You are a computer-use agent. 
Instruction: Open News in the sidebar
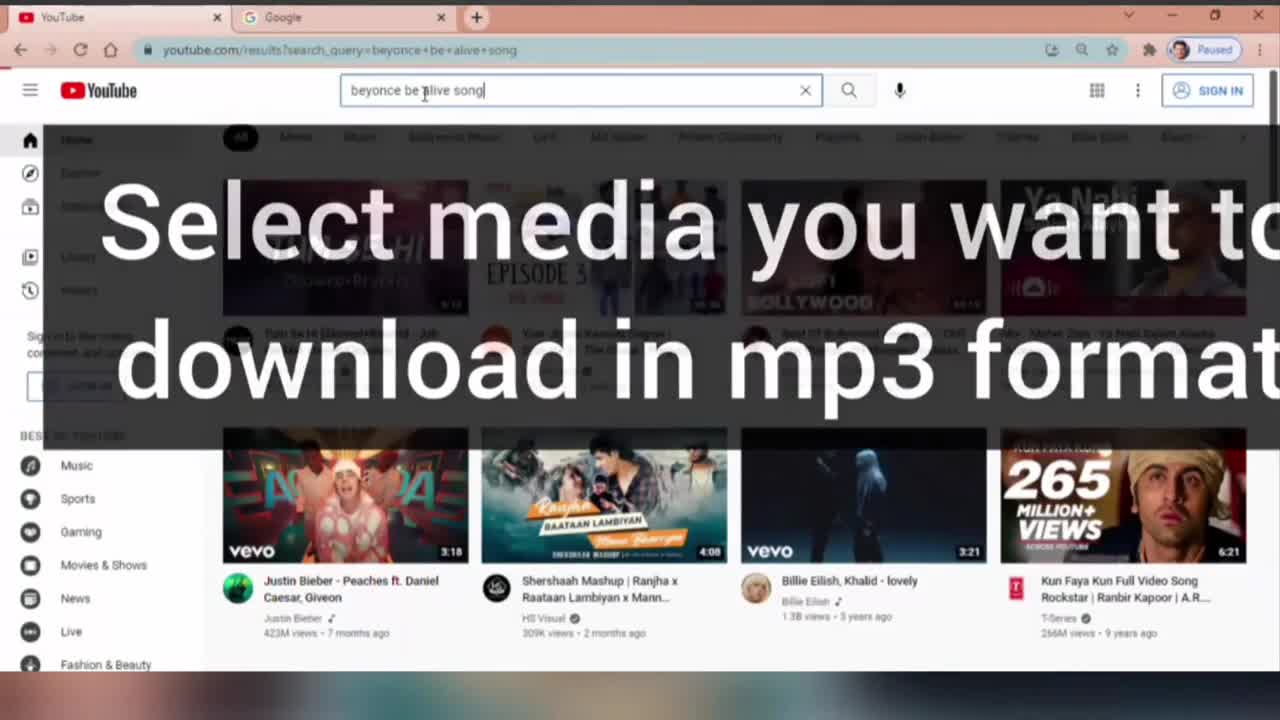75,598
